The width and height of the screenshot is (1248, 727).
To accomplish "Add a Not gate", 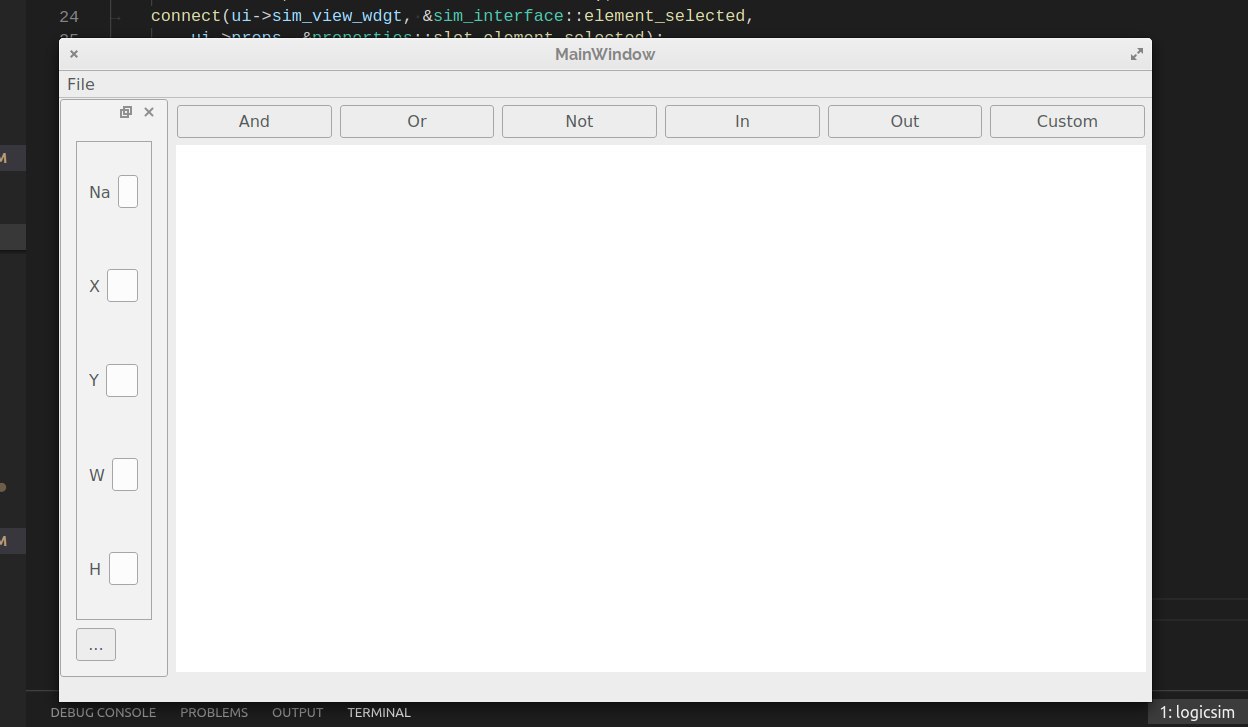I will point(579,121).
